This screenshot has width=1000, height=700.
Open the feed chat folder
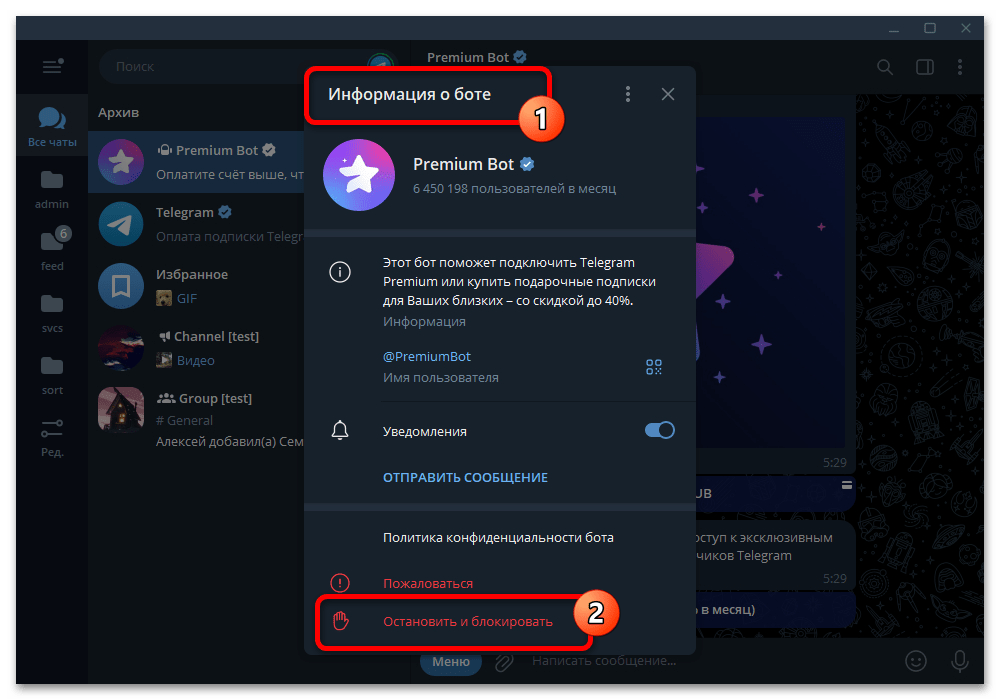click(52, 252)
